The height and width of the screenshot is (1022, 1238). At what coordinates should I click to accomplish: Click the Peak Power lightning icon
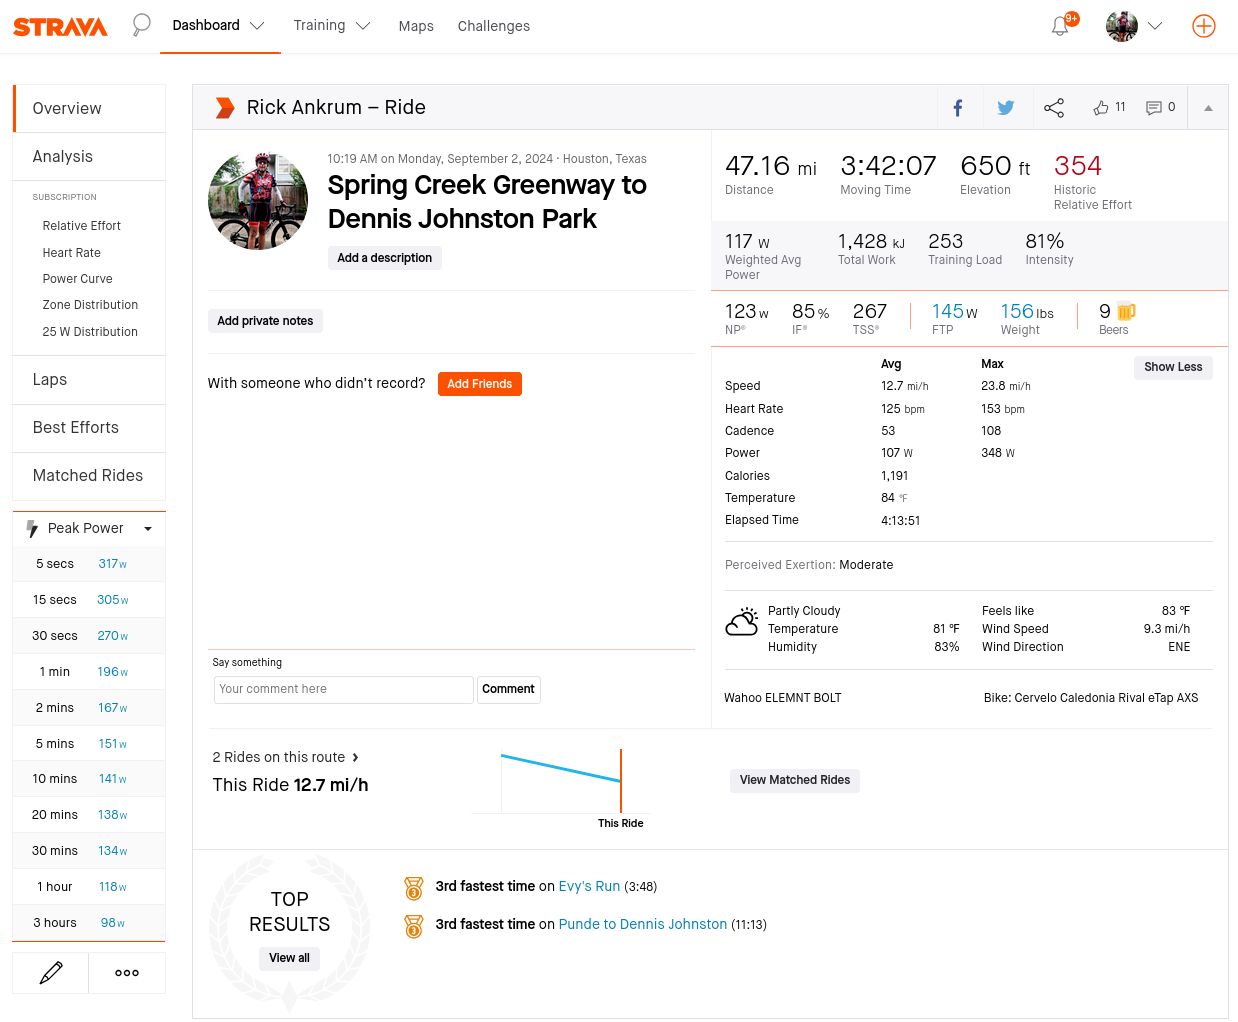pyautogui.click(x=32, y=528)
